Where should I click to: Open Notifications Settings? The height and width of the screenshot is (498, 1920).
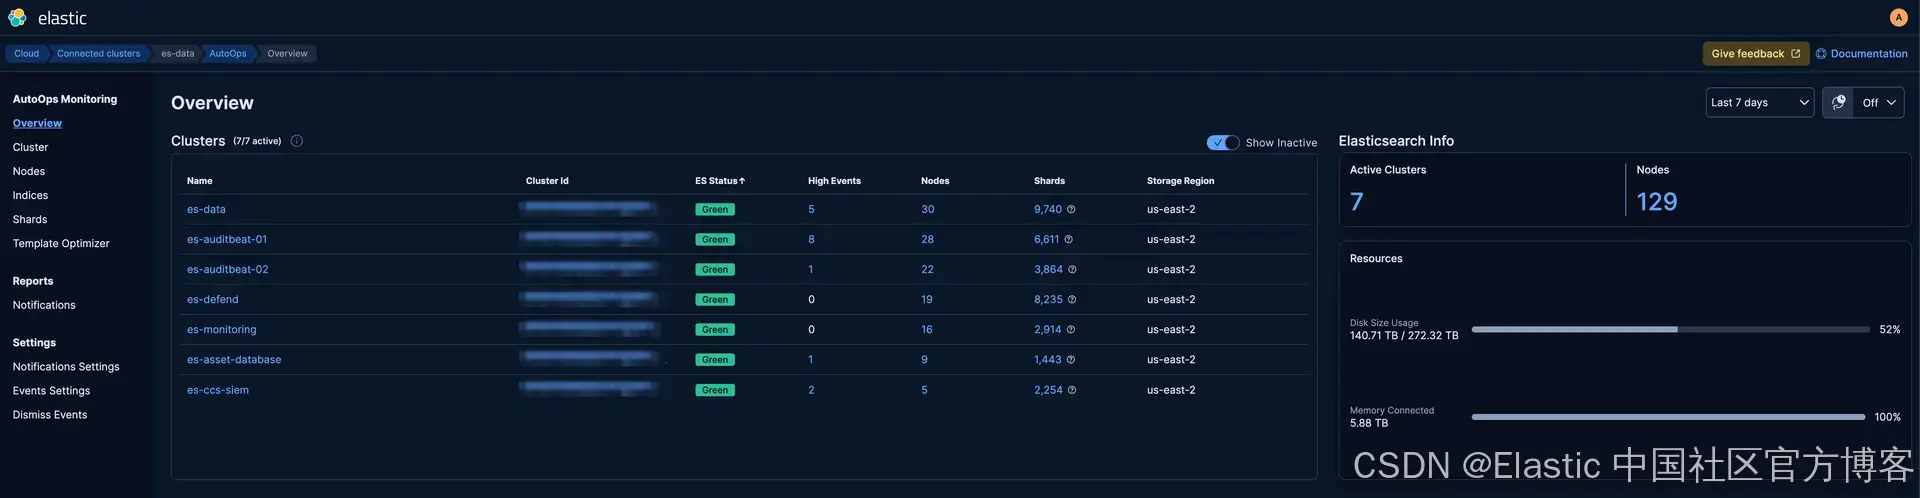(x=66, y=367)
